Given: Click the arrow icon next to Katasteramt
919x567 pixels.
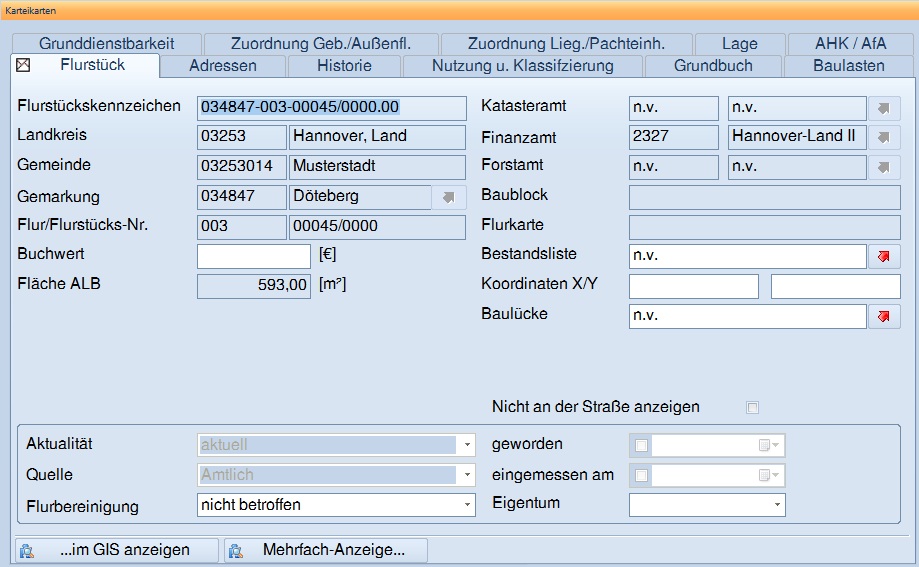Looking at the screenshot, I should (x=884, y=108).
